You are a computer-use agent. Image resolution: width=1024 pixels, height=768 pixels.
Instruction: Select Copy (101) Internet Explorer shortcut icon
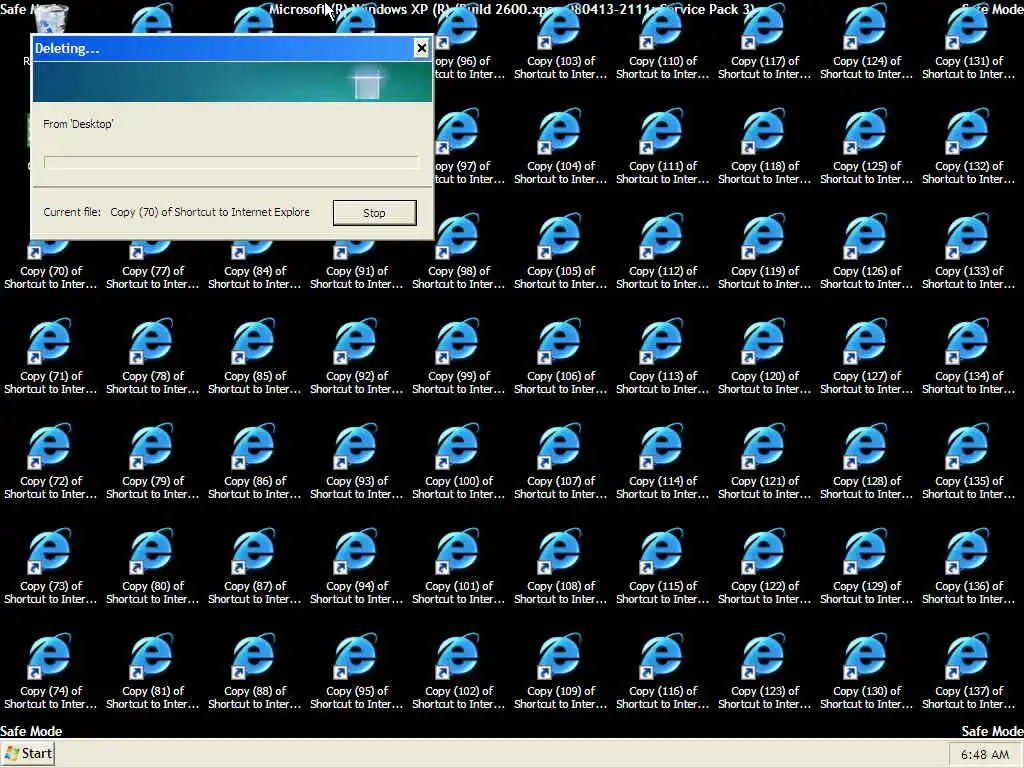(x=458, y=551)
